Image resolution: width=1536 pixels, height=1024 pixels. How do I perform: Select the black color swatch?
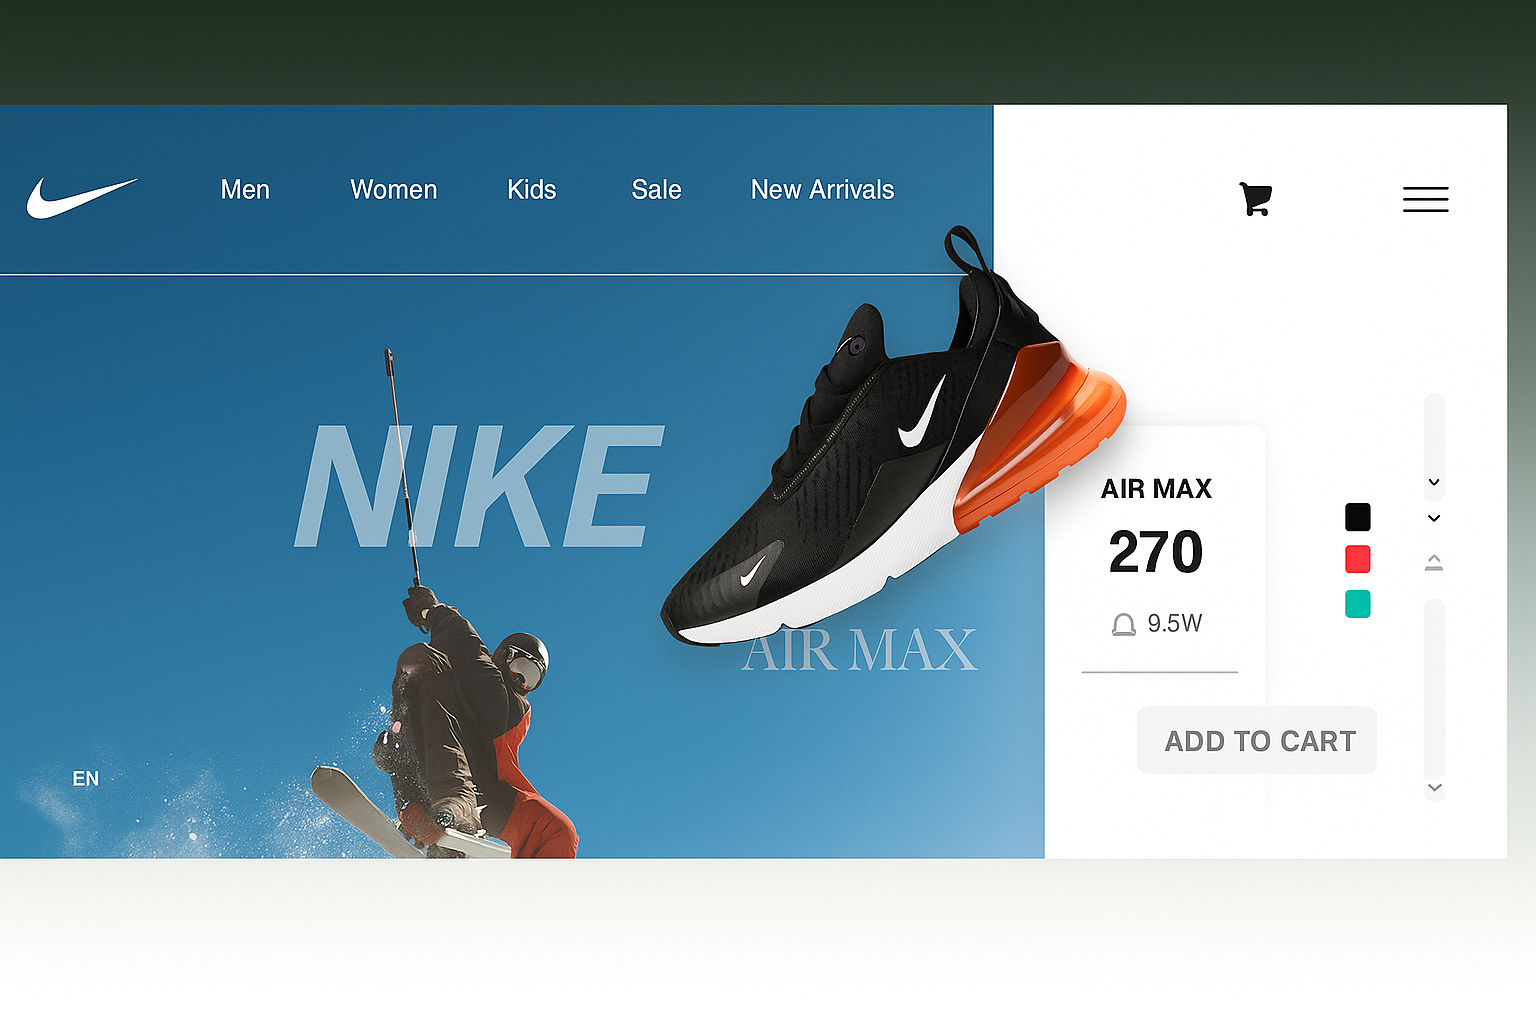point(1358,517)
